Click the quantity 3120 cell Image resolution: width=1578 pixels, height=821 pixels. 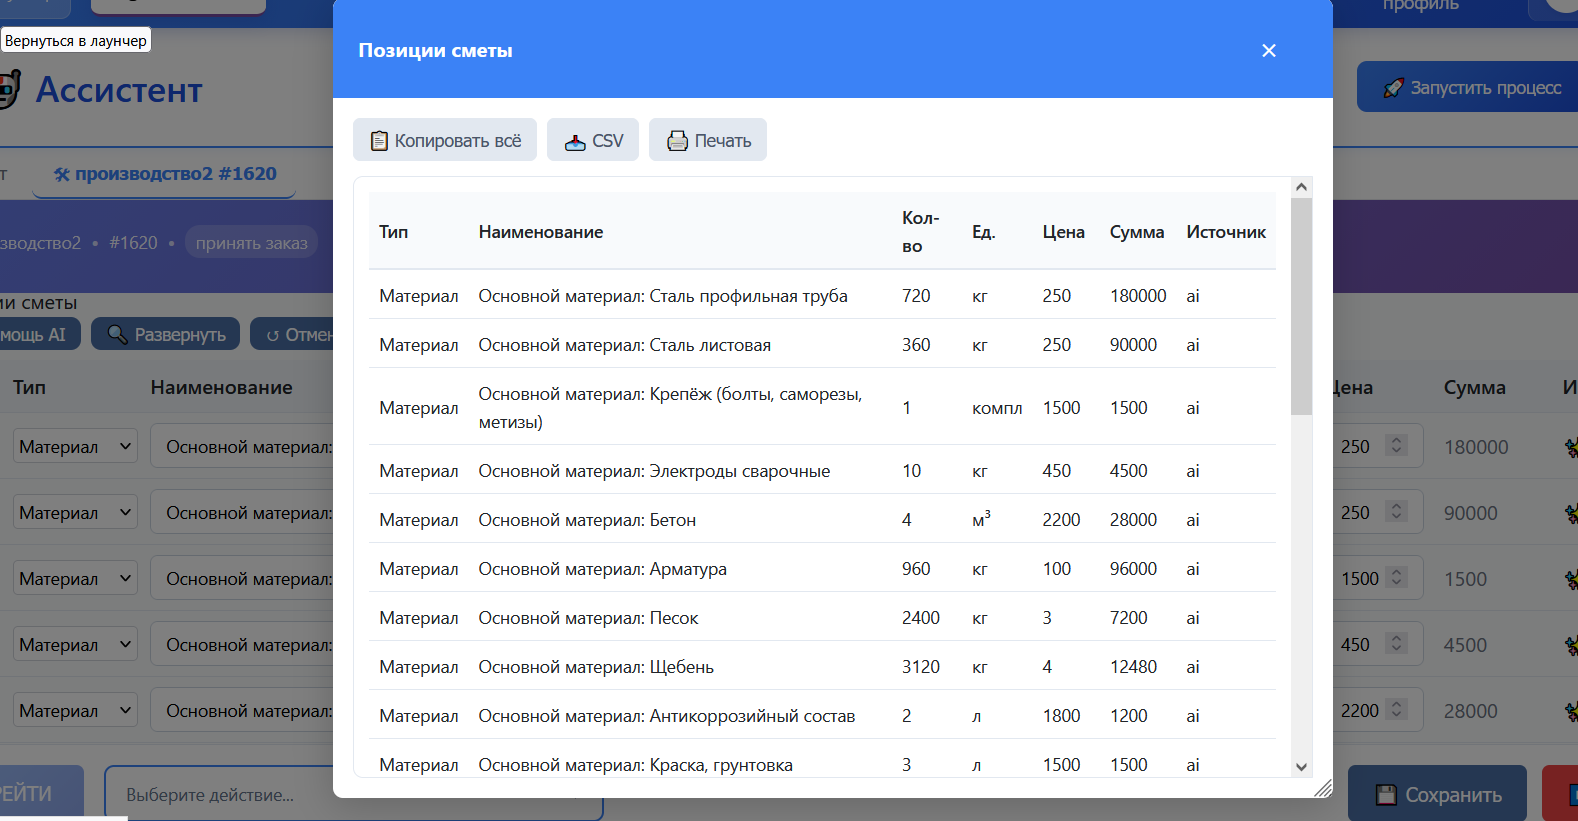coord(921,667)
